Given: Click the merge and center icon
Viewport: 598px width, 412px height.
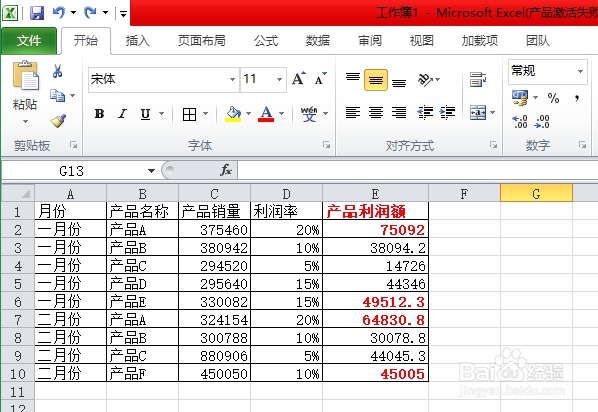Looking at the screenshot, I should (478, 113).
